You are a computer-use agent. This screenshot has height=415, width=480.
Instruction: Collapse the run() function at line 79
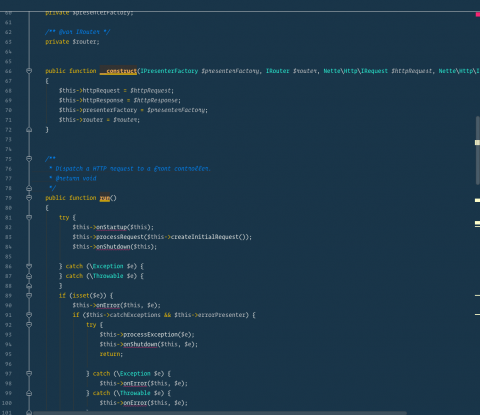tap(29, 198)
